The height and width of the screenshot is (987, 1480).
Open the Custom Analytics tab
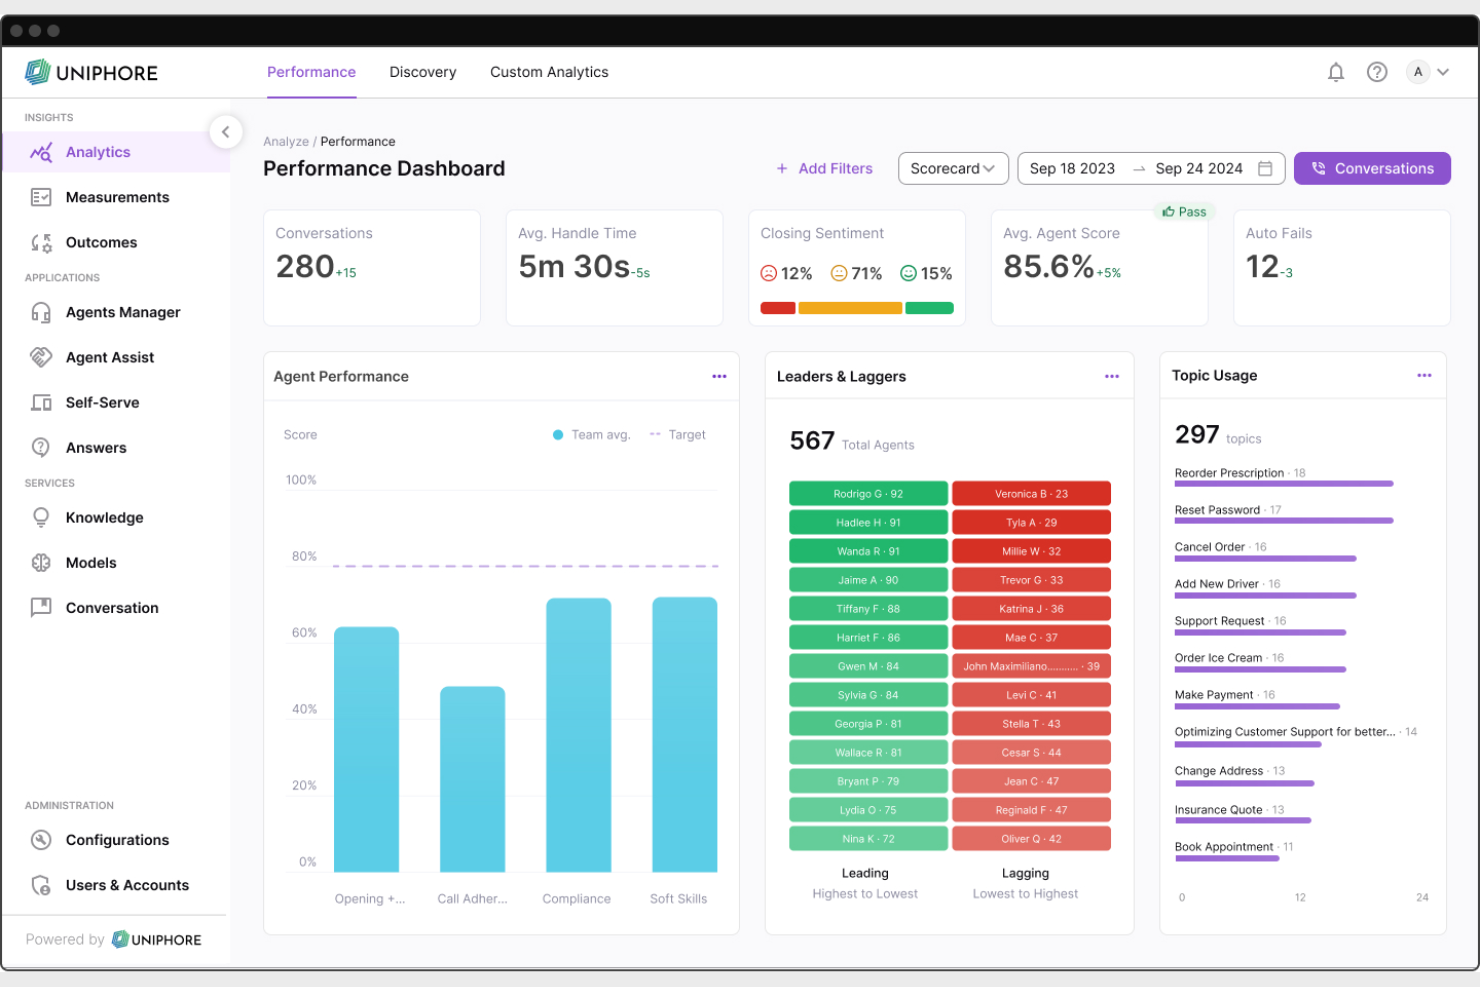click(549, 72)
